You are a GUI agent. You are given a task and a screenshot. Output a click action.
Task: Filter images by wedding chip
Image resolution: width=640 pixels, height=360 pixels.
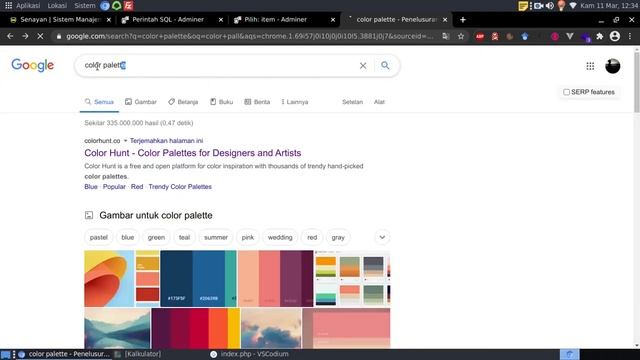pyautogui.click(x=280, y=237)
